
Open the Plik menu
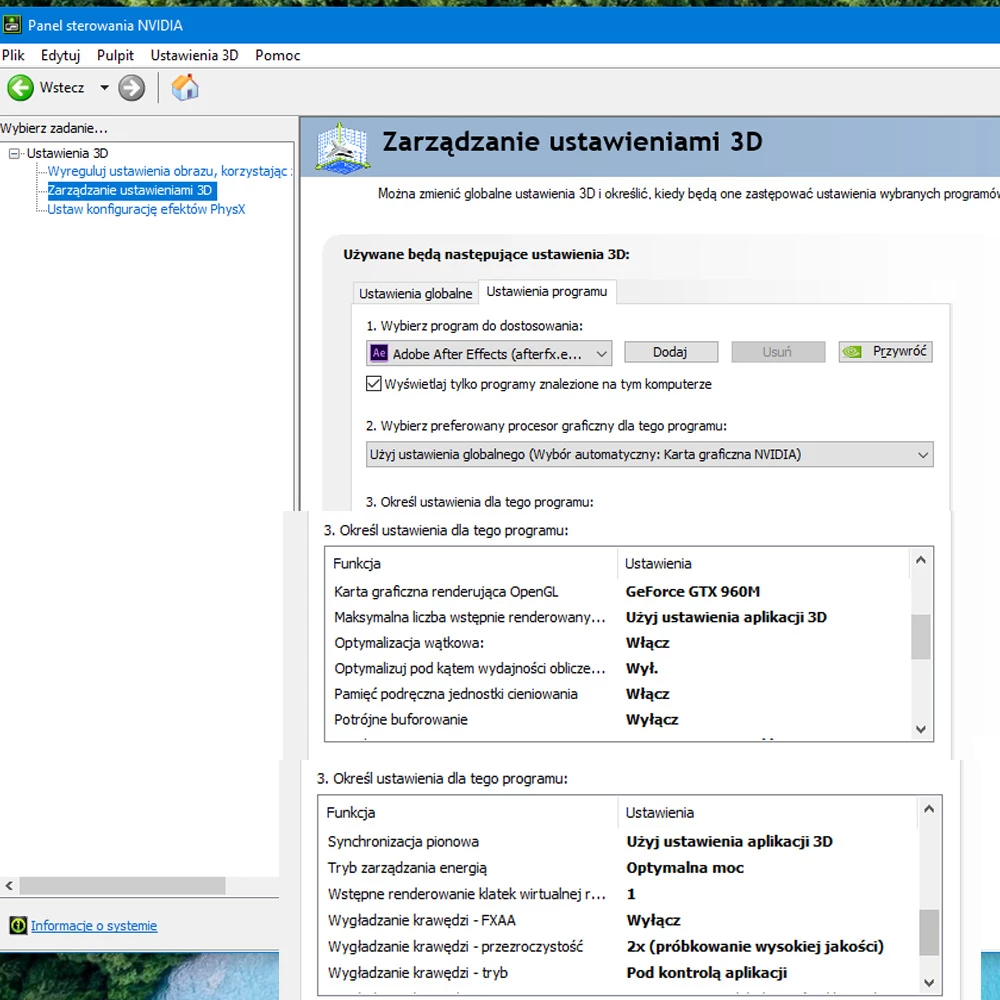(x=13, y=55)
